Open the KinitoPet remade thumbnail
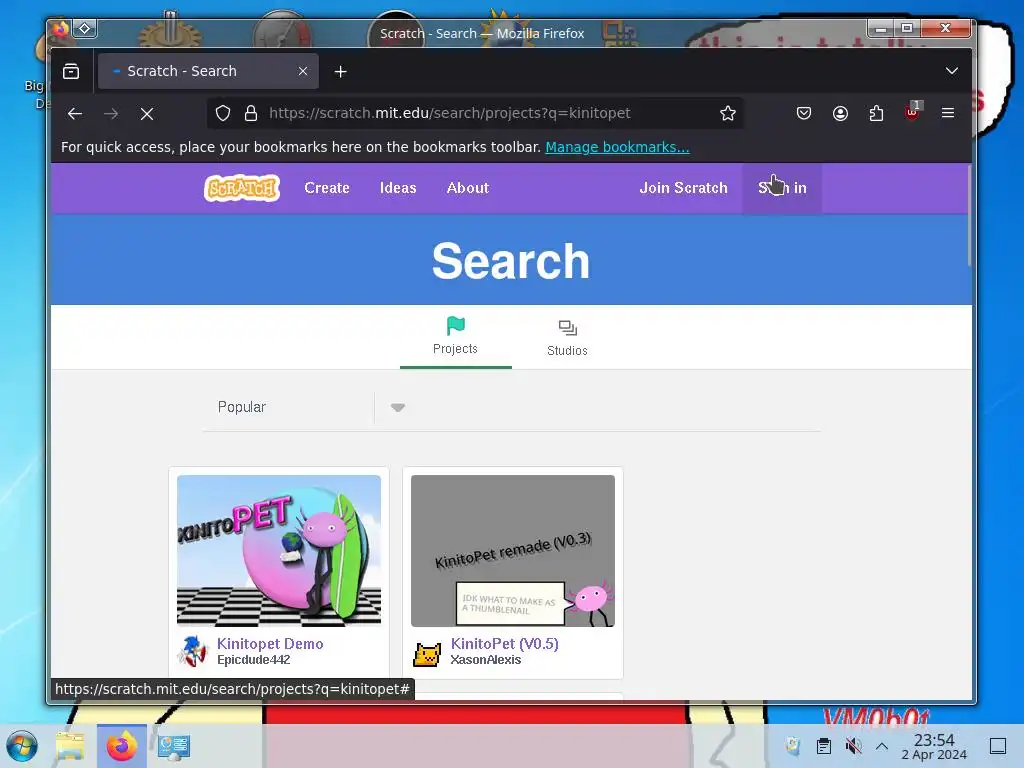Screen dimensions: 1024x768 pos(513,551)
